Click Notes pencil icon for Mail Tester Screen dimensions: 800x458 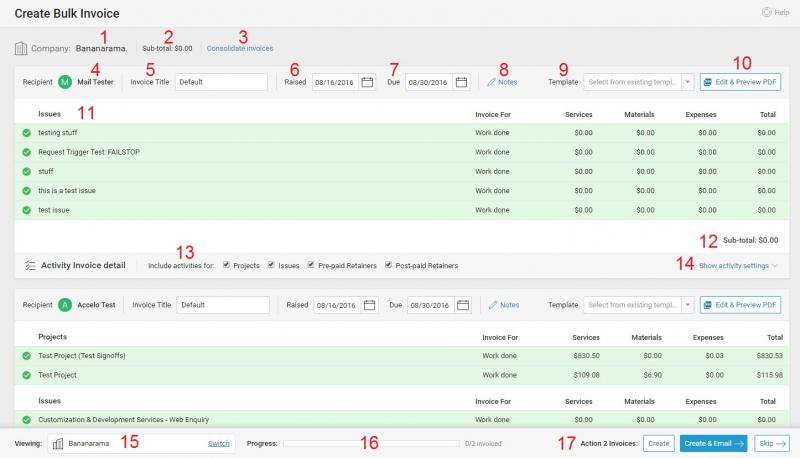click(491, 82)
